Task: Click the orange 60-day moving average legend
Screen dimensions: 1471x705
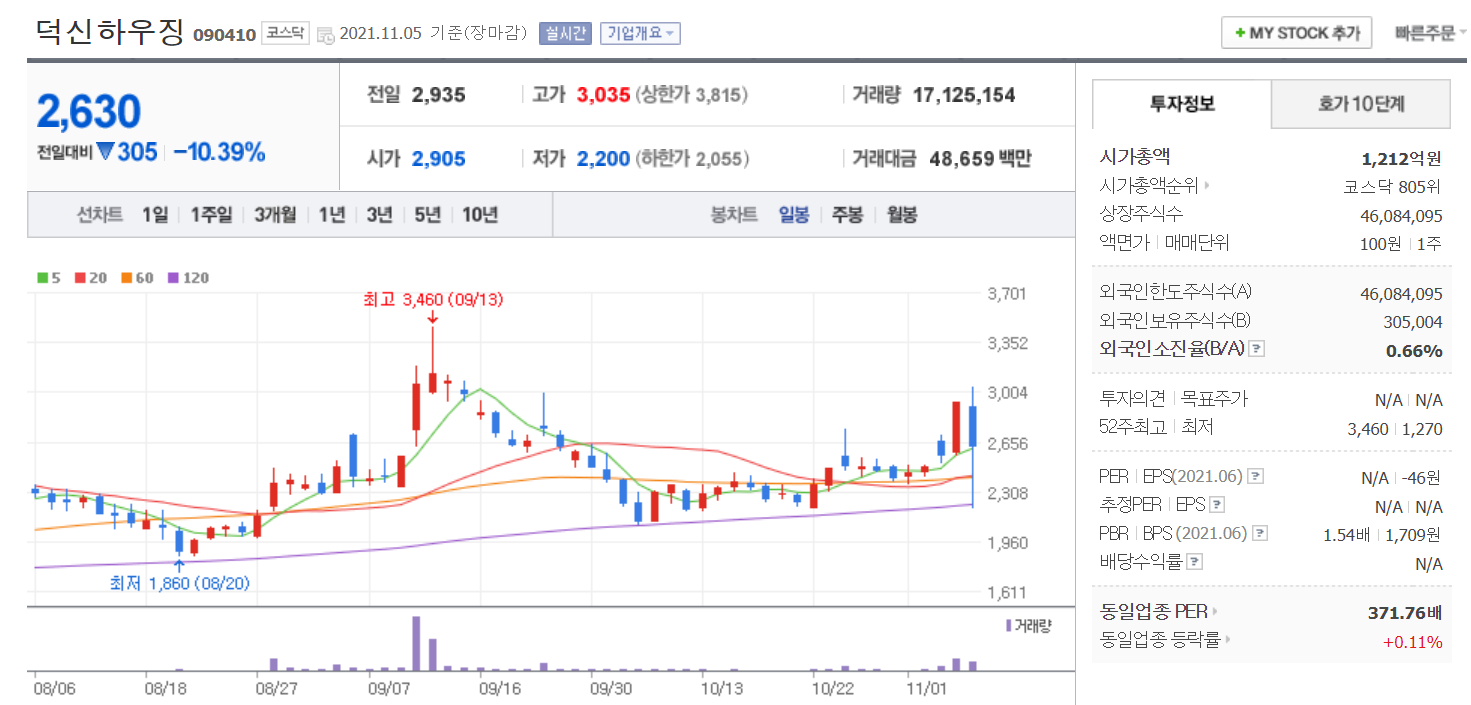Action: tap(138, 278)
